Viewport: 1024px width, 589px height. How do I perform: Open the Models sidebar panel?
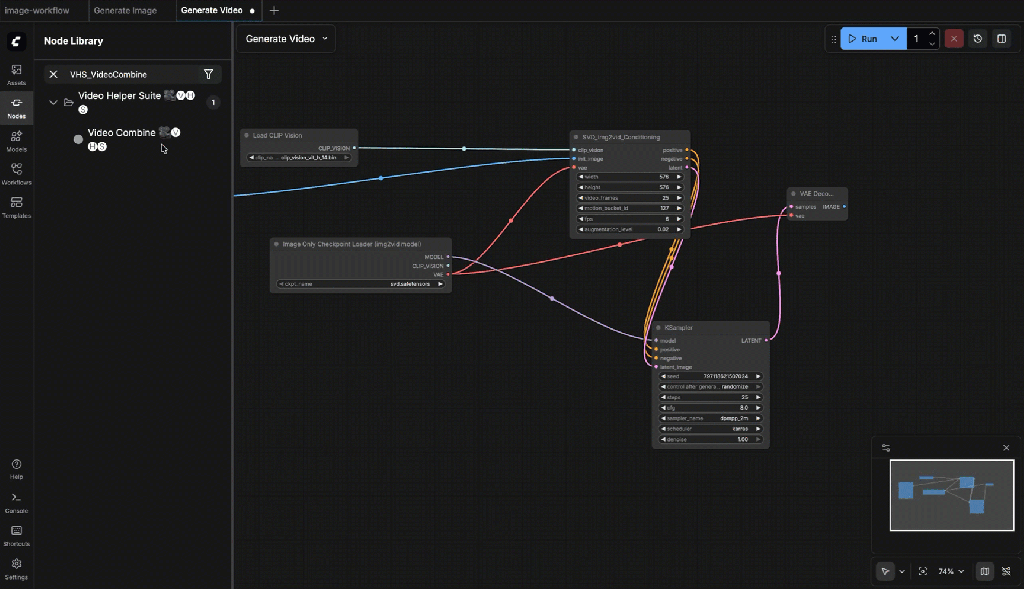pyautogui.click(x=16, y=141)
